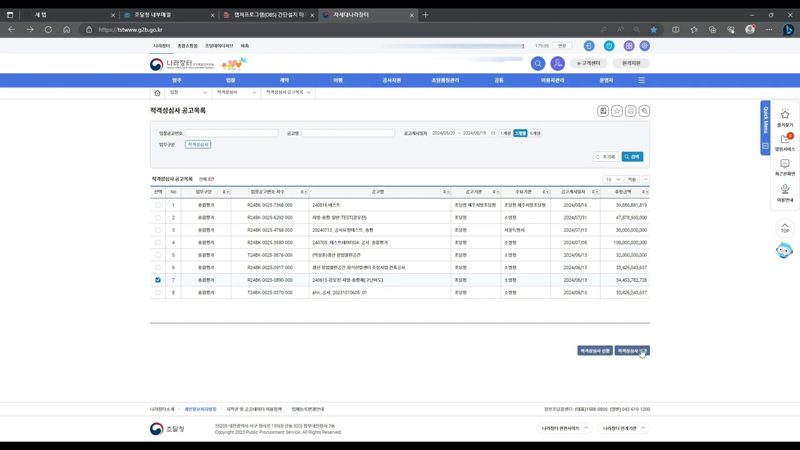Open recent screens icon in right sidebar
The height and width of the screenshot is (450, 800).
[x=785, y=166]
